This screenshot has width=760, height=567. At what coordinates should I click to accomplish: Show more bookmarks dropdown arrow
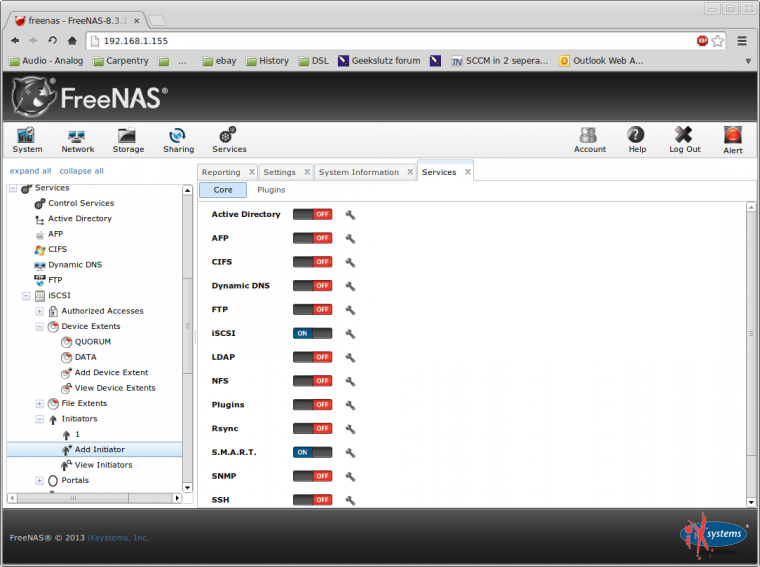748,61
